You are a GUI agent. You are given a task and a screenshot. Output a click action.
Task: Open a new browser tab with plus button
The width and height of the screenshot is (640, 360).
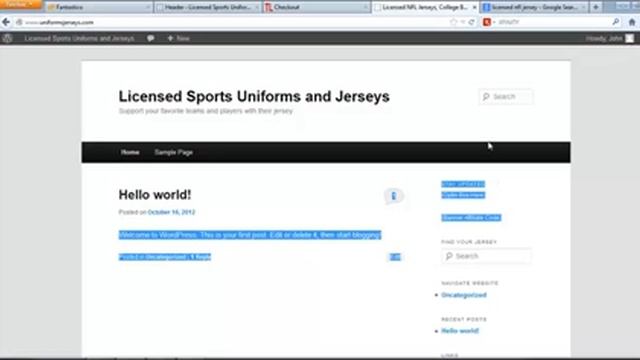[596, 7]
